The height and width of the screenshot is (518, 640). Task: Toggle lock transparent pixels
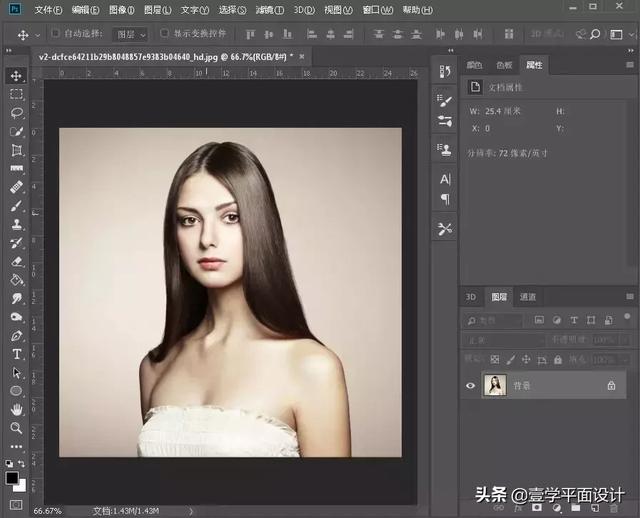pos(495,360)
